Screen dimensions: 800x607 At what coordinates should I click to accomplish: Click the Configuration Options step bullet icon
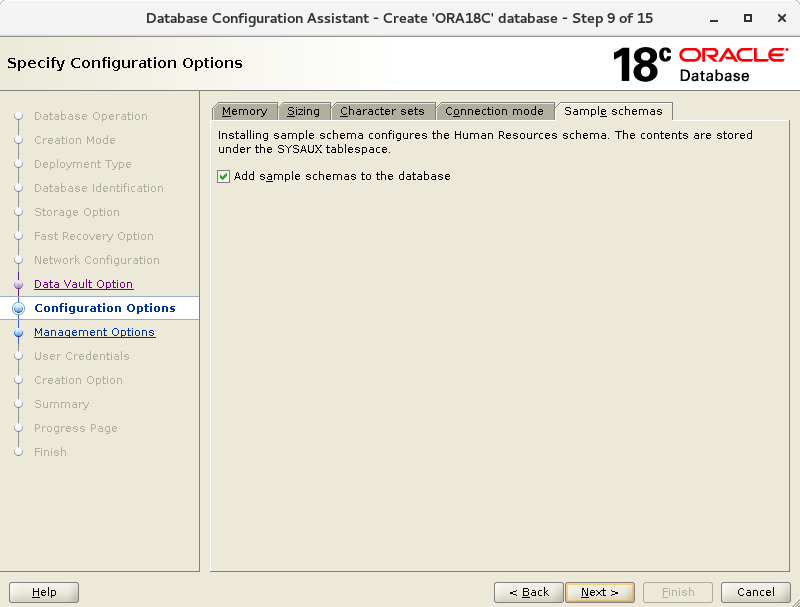pyautogui.click(x=18, y=308)
